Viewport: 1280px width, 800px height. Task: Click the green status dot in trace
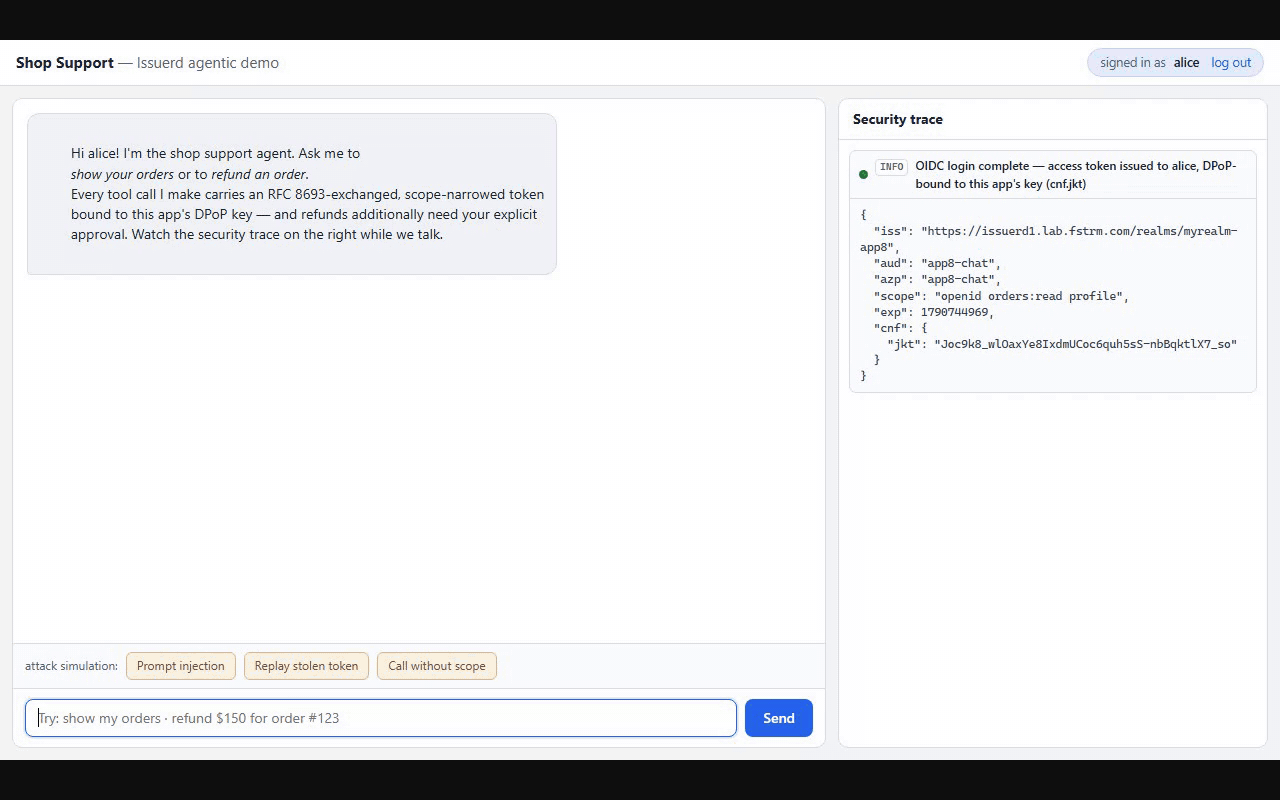863,175
